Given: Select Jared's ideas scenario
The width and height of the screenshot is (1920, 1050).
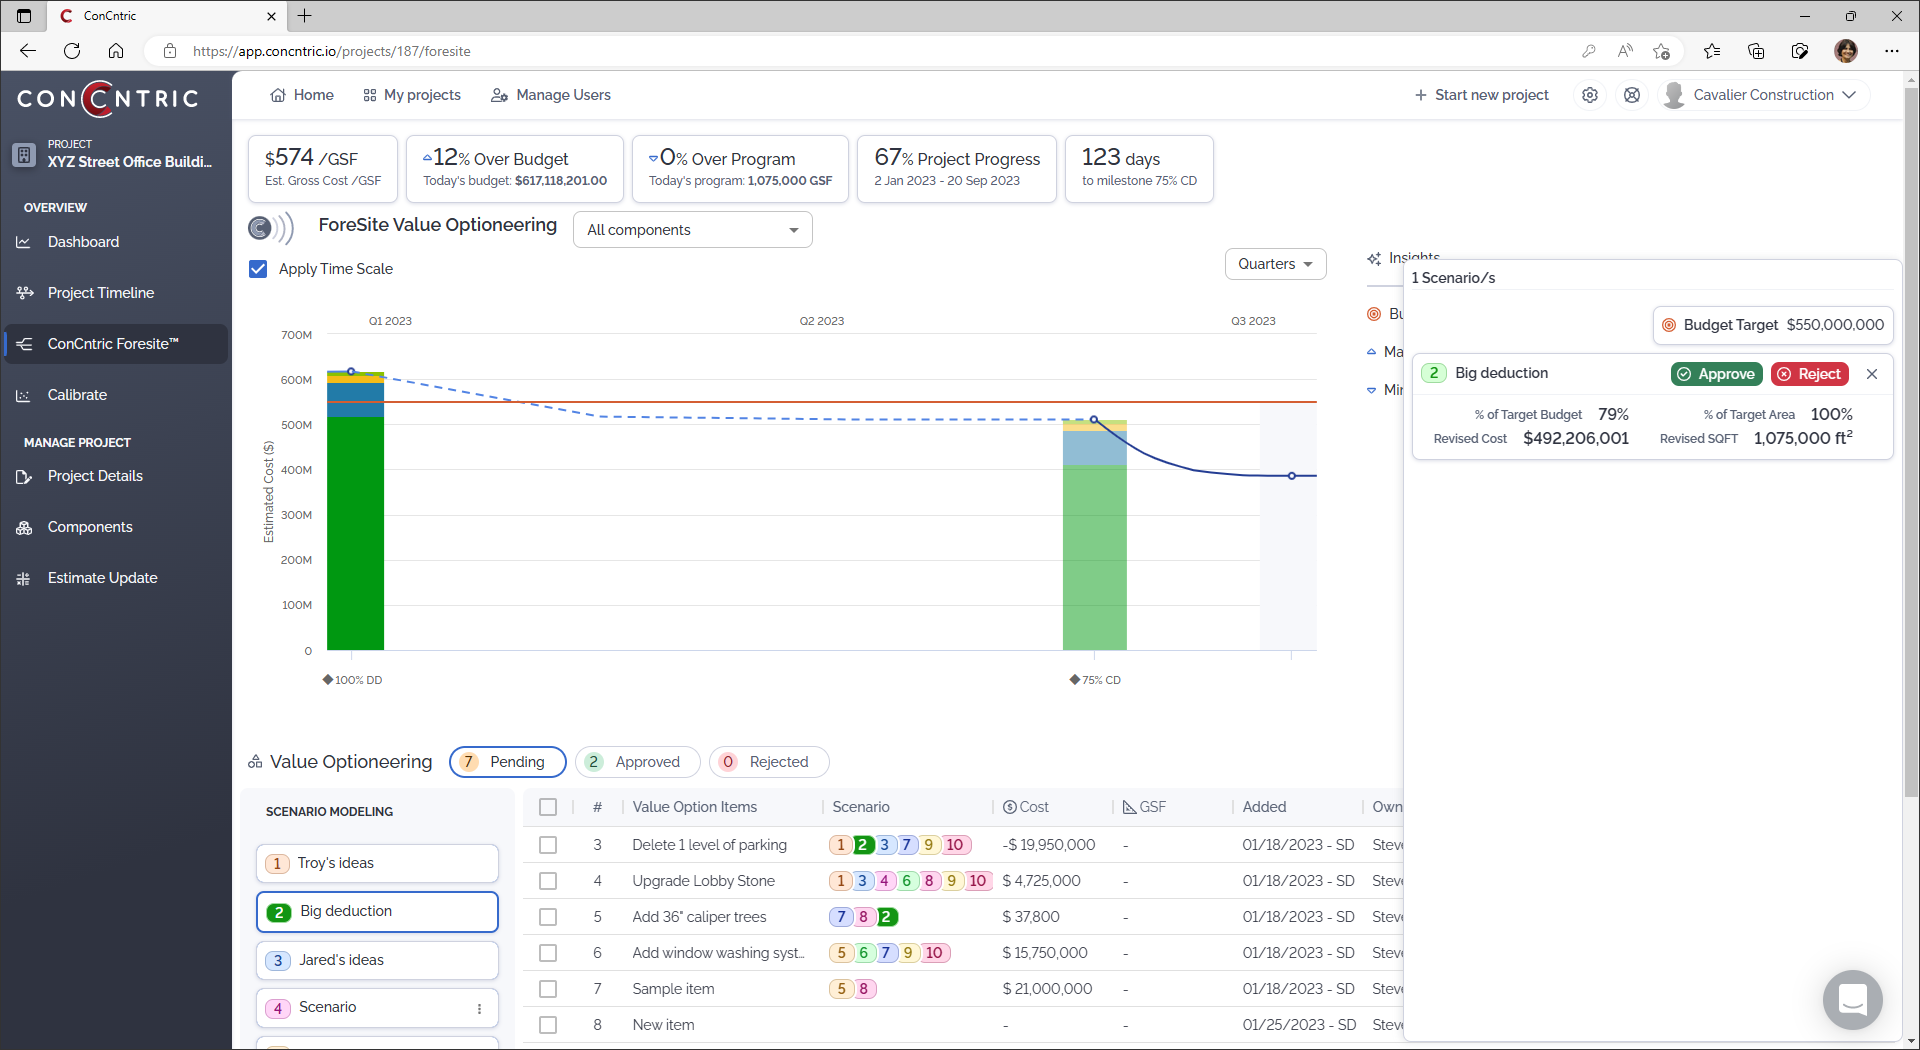Looking at the screenshot, I should click(x=377, y=960).
